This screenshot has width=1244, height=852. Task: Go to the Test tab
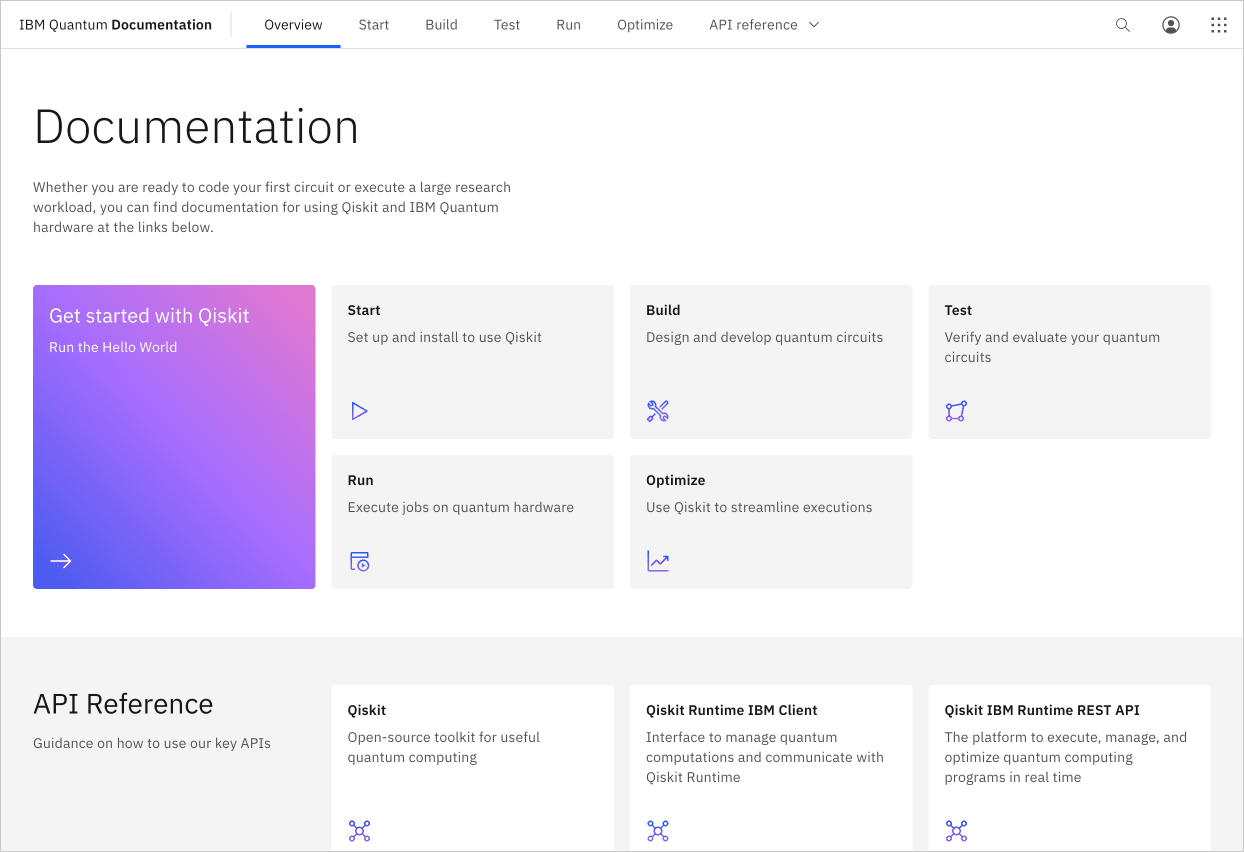(507, 25)
